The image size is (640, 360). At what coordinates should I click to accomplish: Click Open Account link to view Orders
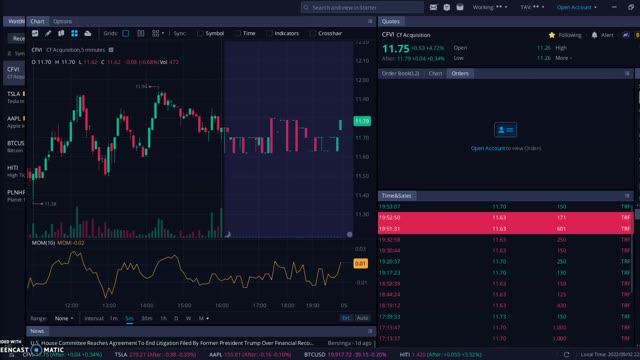coord(488,148)
